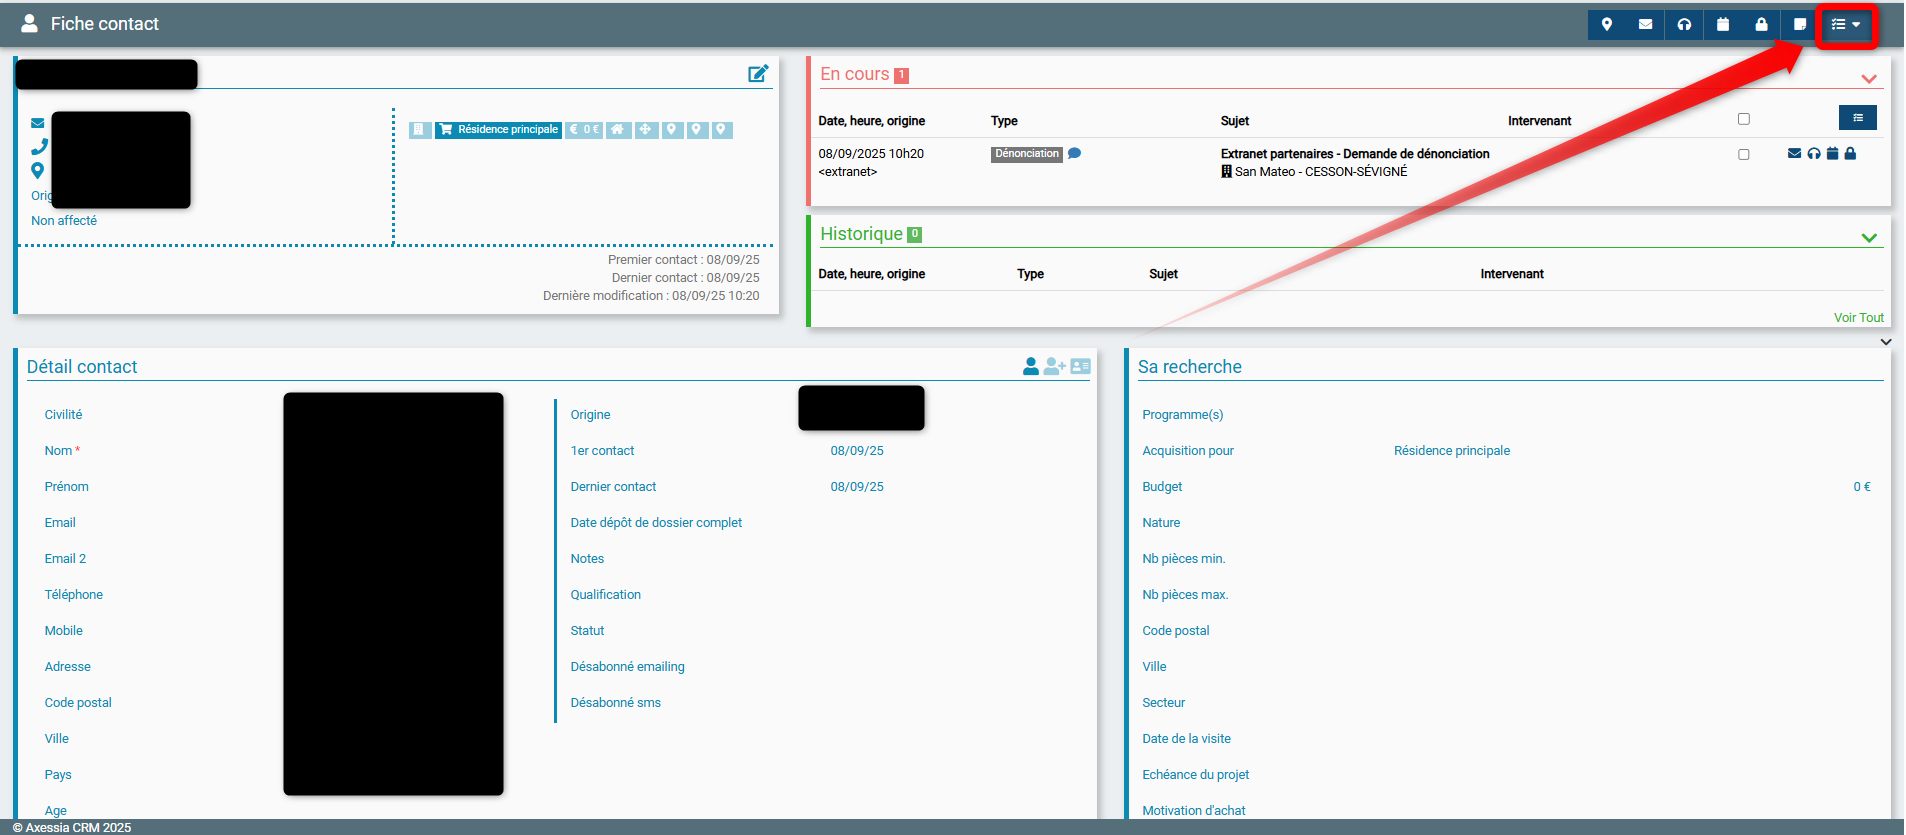
Task: Tick the select-all checkbox in En cours header
Action: (1744, 119)
